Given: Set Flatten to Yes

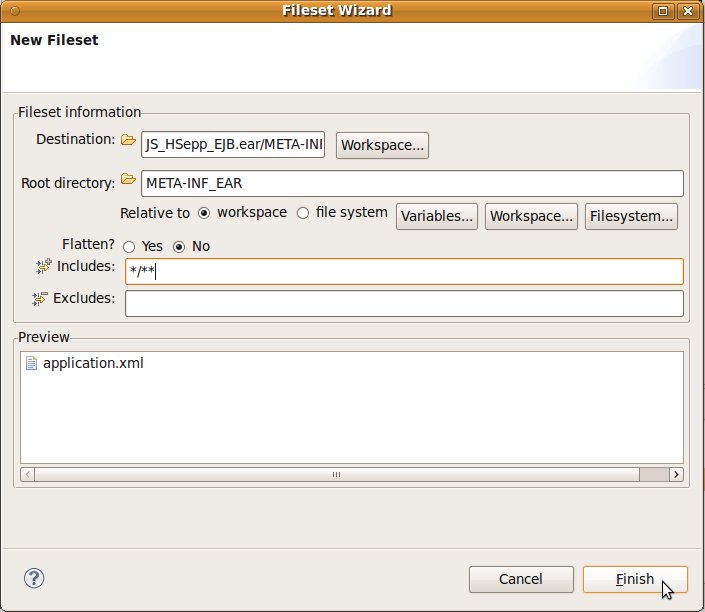Looking at the screenshot, I should [x=129, y=247].
